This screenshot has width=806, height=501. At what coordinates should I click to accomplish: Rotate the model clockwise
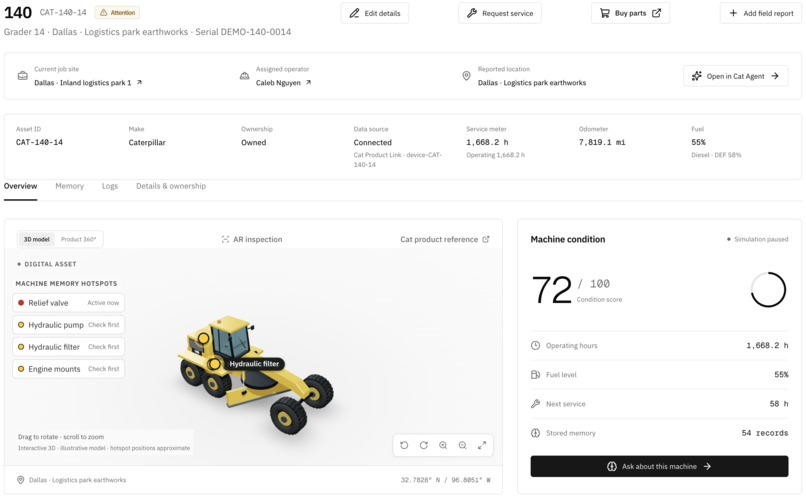(x=424, y=446)
